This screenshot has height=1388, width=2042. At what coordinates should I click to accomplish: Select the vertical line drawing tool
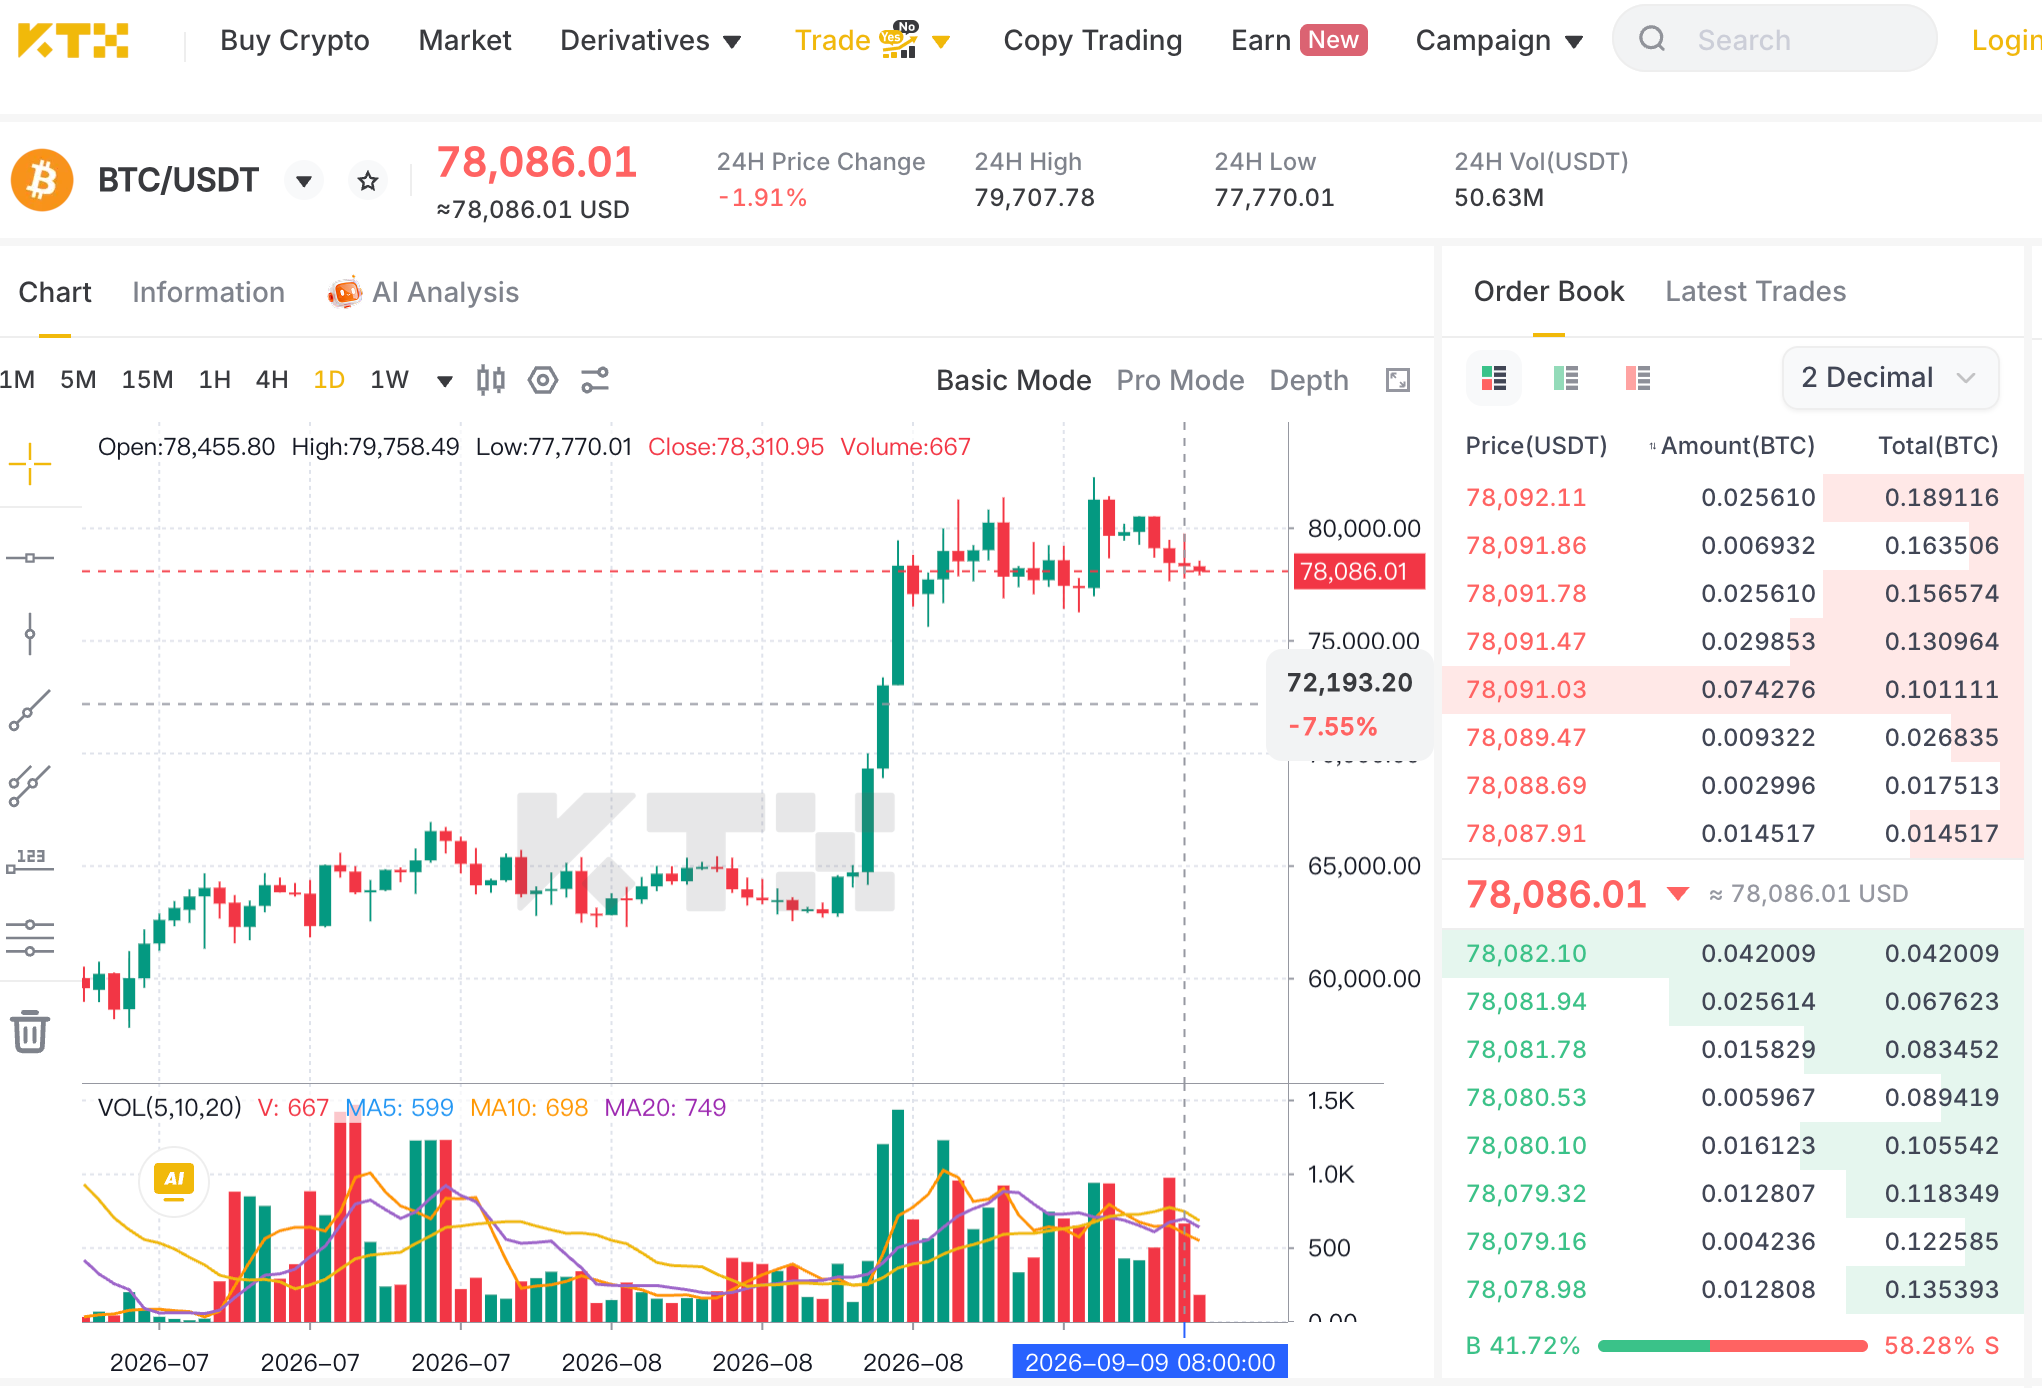click(x=30, y=633)
